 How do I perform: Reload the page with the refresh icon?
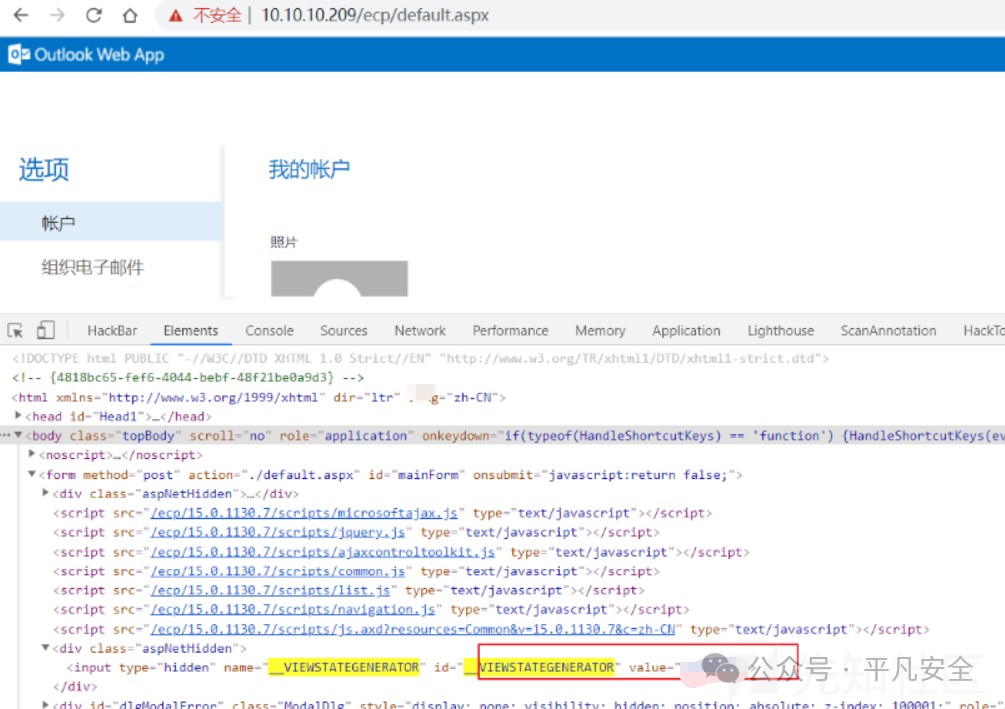tap(94, 15)
